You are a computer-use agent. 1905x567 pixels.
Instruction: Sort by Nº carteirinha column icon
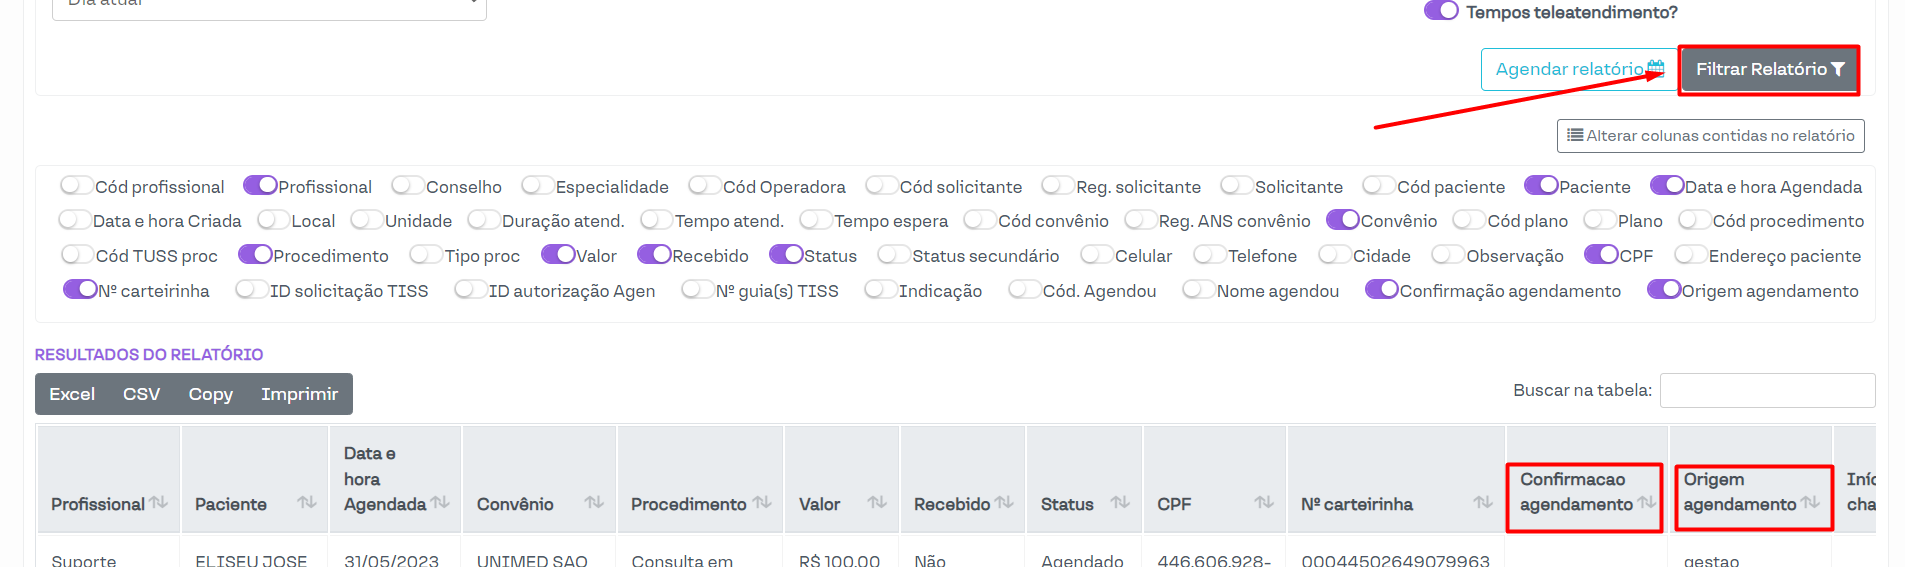[x=1483, y=503]
